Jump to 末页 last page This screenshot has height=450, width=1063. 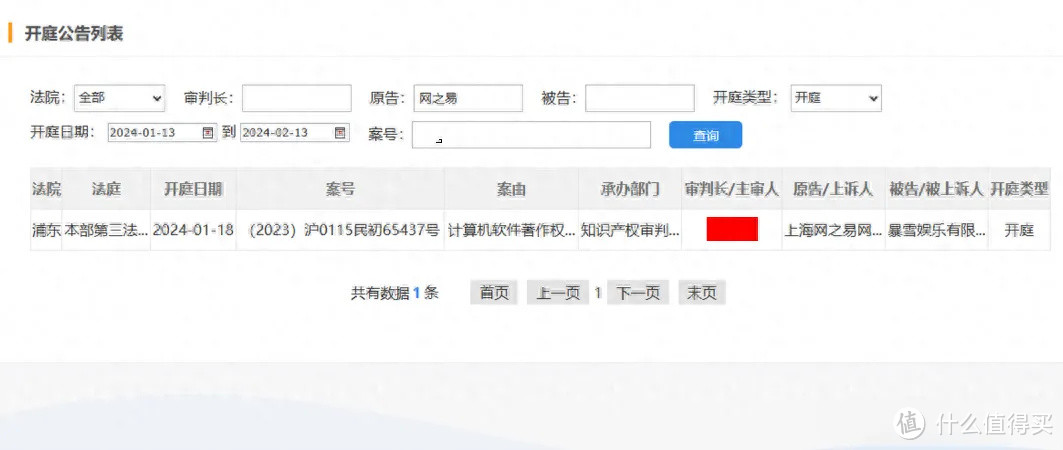click(702, 293)
